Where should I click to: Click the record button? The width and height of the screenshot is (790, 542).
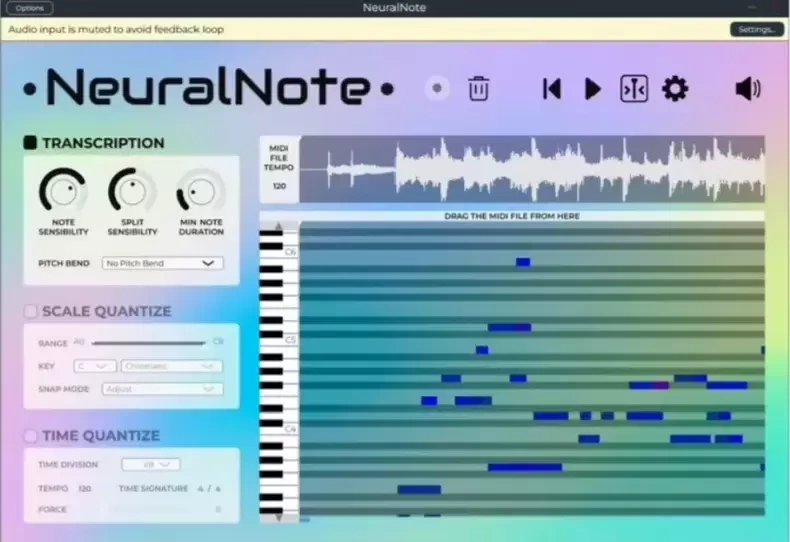click(437, 89)
